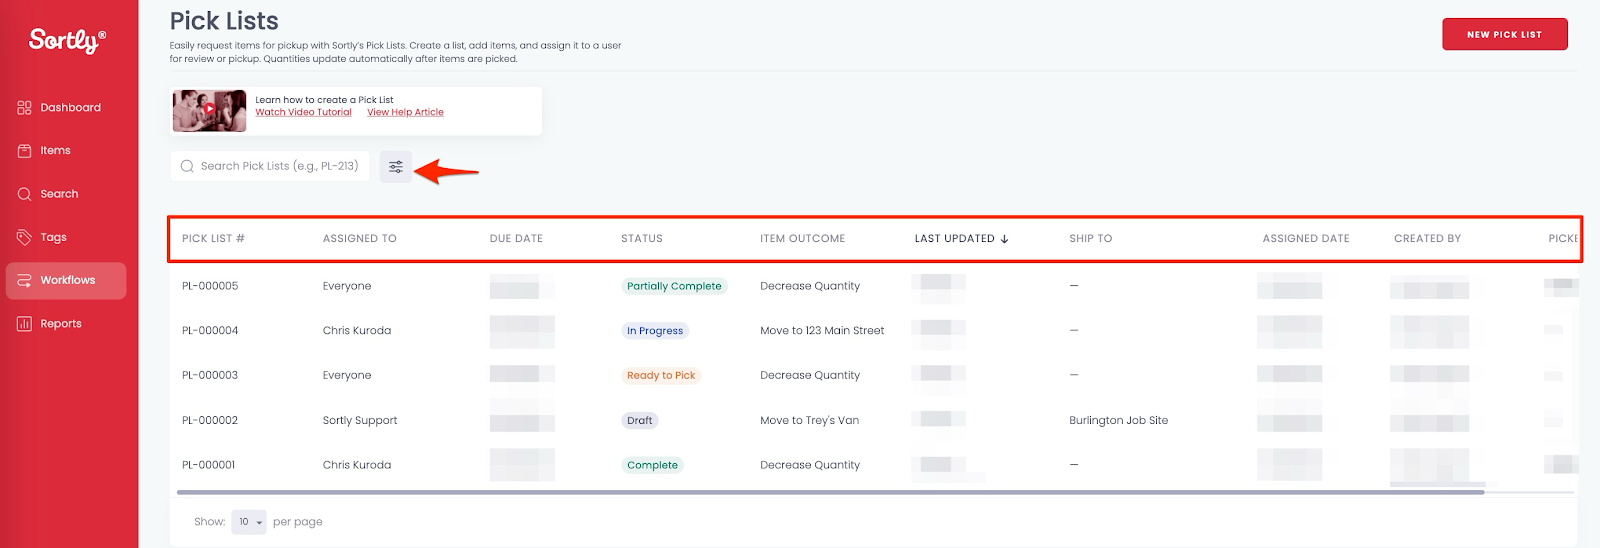Open View Help Article link
The height and width of the screenshot is (548, 1600).
(x=405, y=112)
